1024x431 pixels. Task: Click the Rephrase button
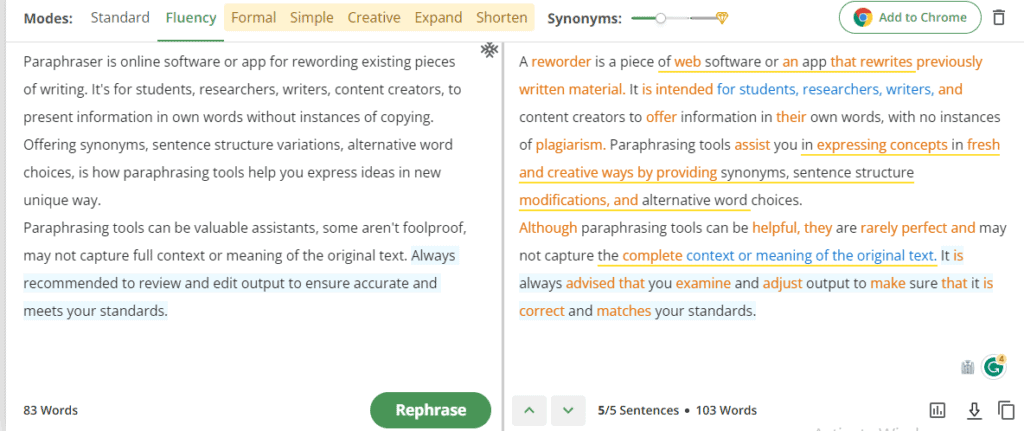pos(430,410)
